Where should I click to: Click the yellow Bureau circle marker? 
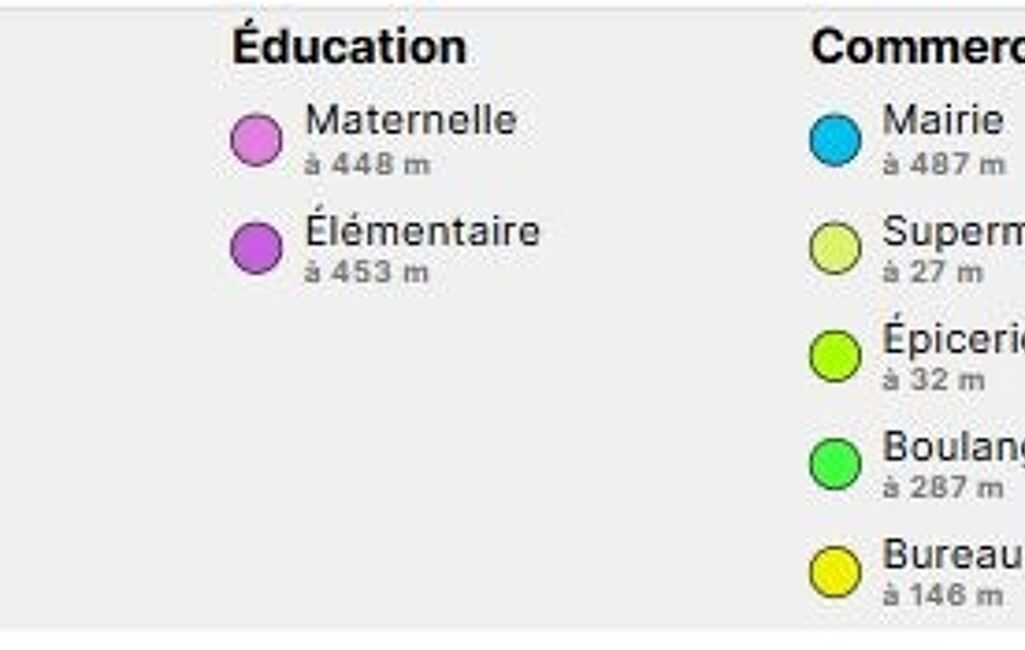tap(835, 572)
